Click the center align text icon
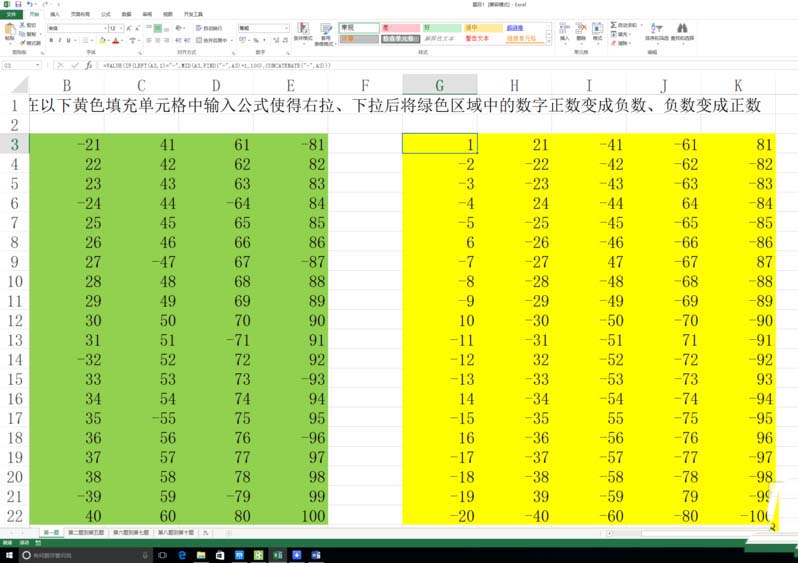The image size is (798, 563). 158,40
